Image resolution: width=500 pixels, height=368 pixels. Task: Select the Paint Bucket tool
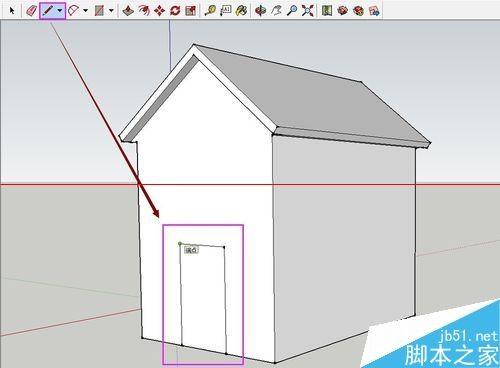coord(241,11)
